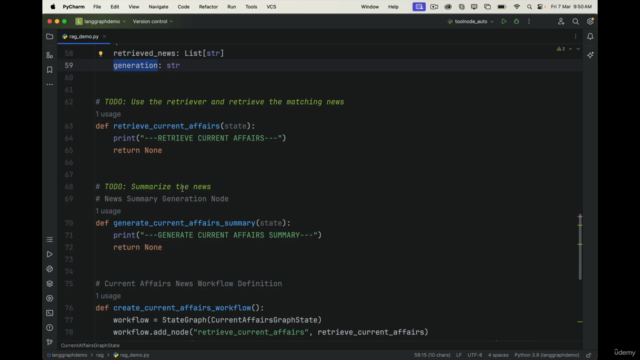Open the File menu
The height and width of the screenshot is (360, 640).
(97, 7)
